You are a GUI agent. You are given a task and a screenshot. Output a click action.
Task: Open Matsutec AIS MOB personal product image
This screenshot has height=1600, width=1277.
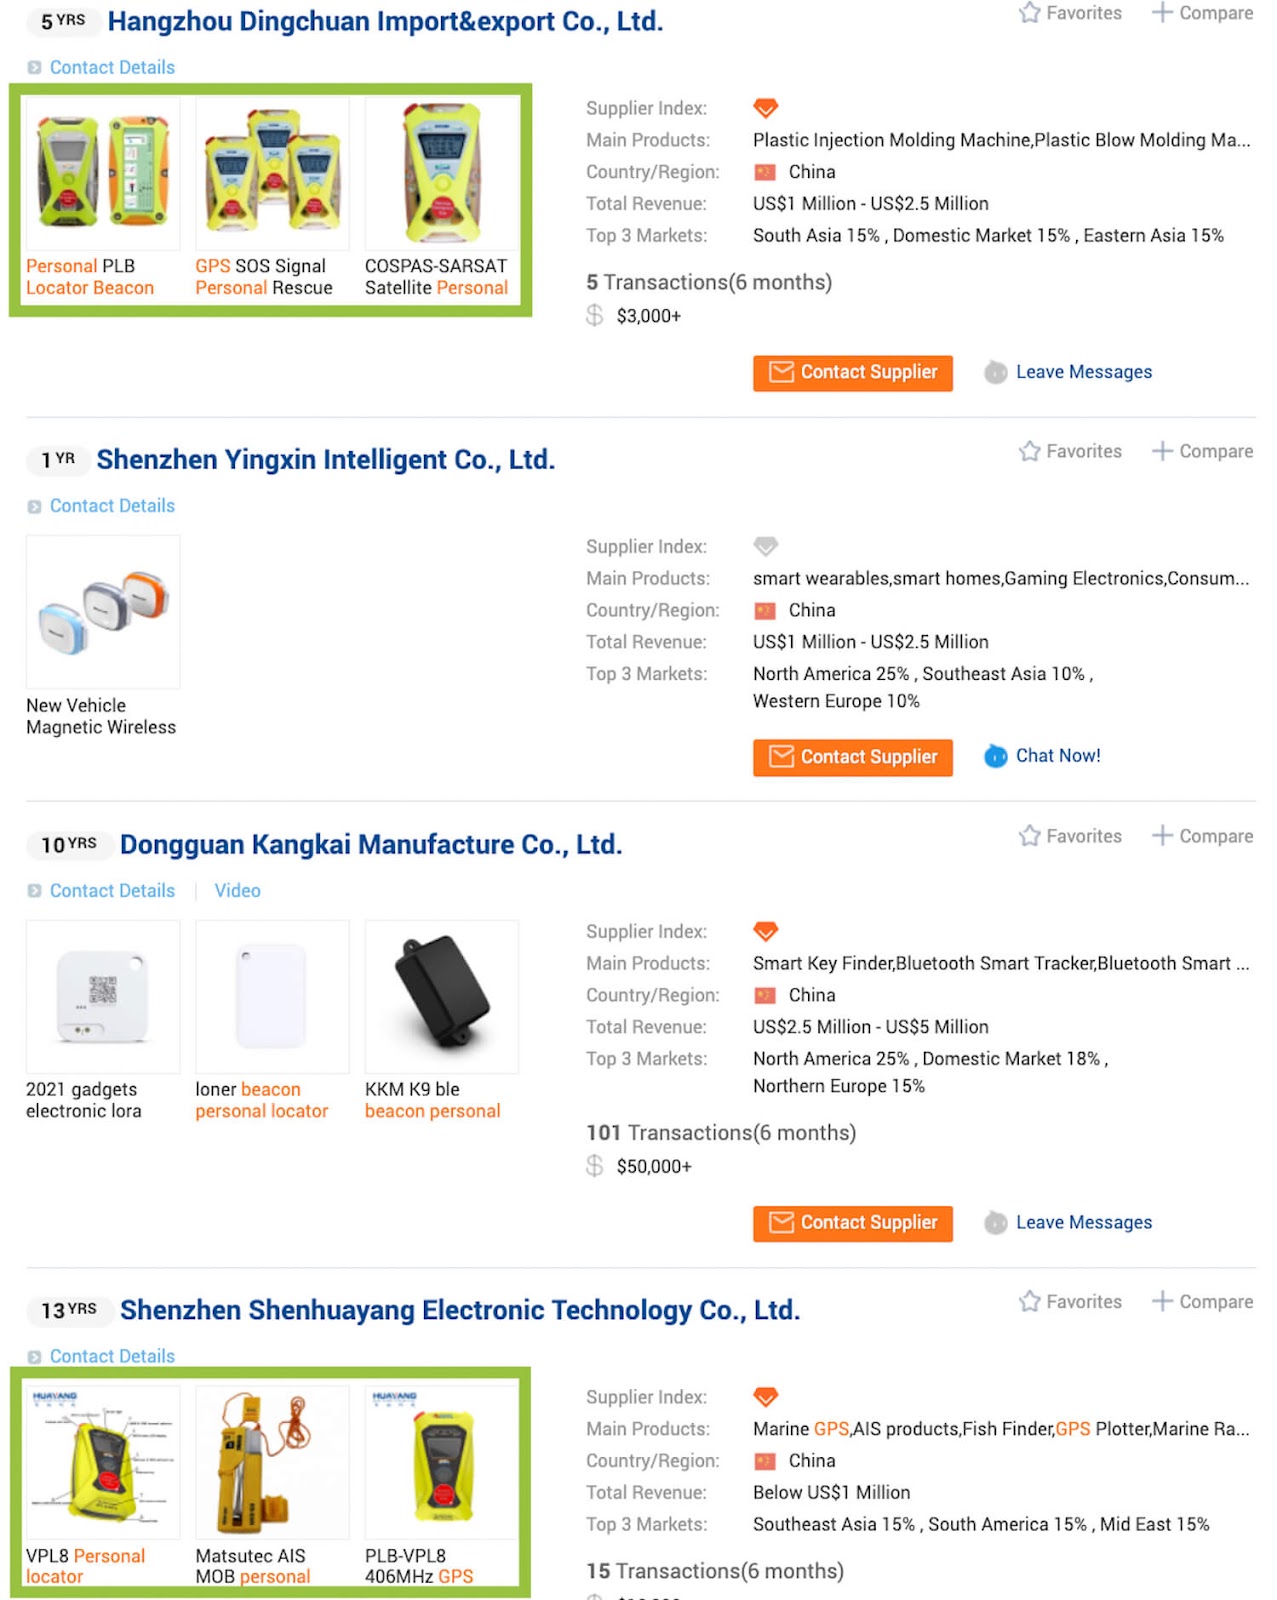(272, 1462)
